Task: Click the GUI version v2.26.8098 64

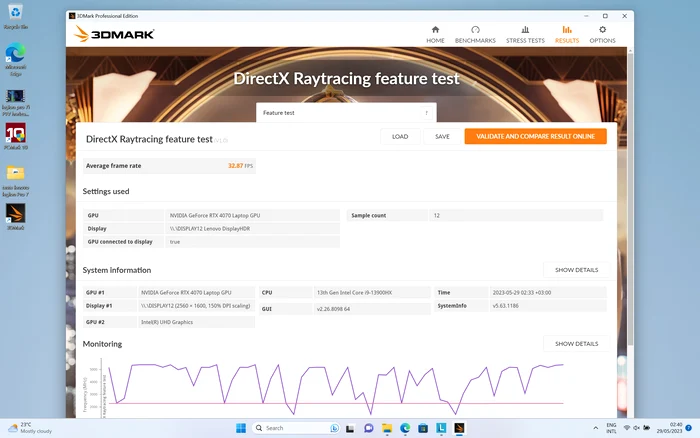Action: point(372,309)
